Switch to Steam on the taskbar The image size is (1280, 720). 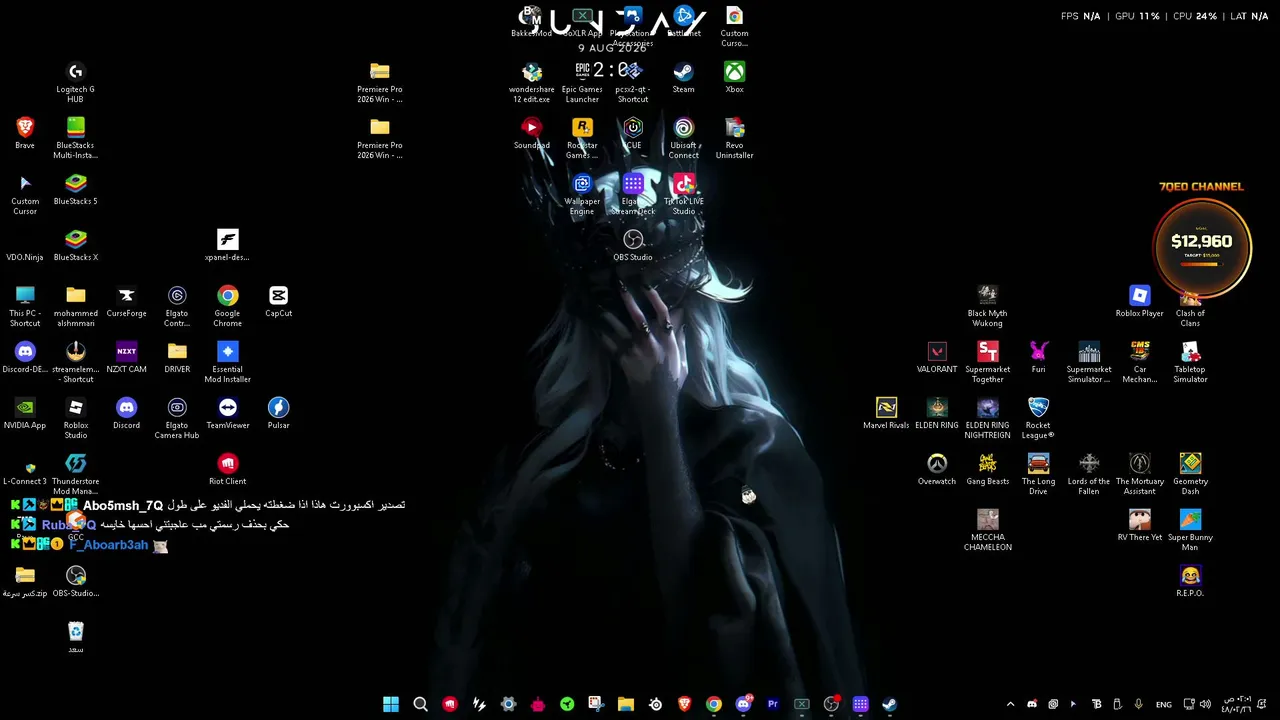889,704
